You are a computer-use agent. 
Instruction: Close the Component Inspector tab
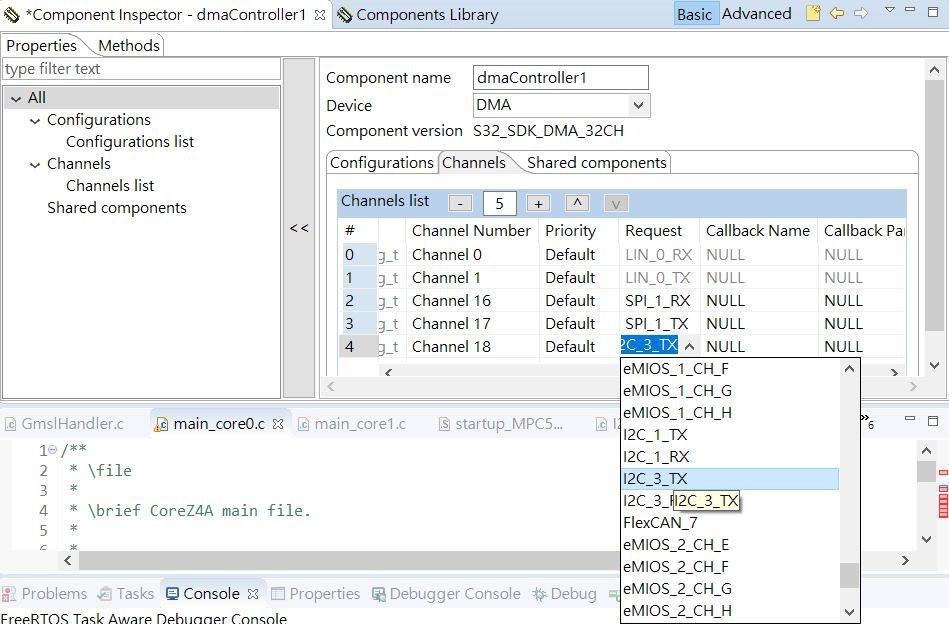point(320,15)
